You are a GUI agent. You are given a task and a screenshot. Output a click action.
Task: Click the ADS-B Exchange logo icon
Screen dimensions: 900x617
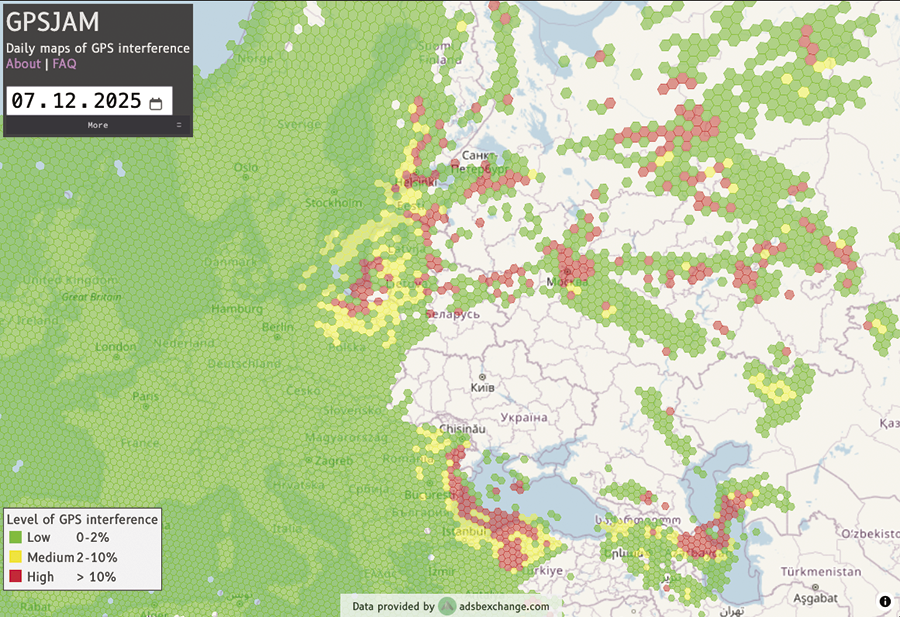click(x=447, y=606)
